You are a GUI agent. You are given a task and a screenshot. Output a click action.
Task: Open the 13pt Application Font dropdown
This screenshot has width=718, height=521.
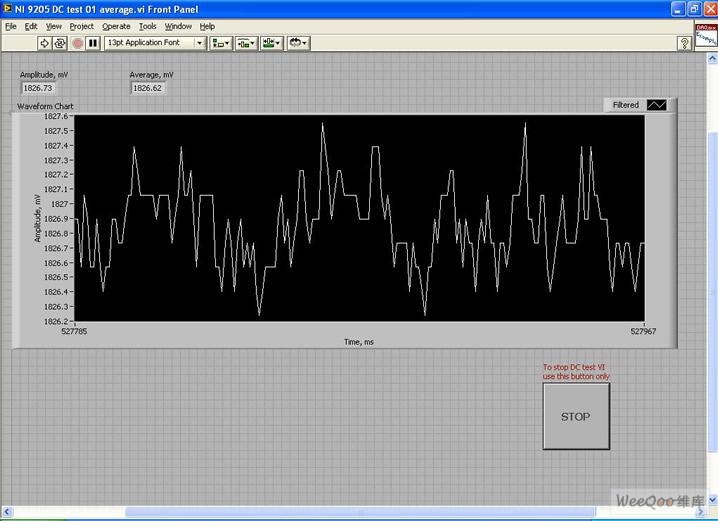click(x=155, y=43)
